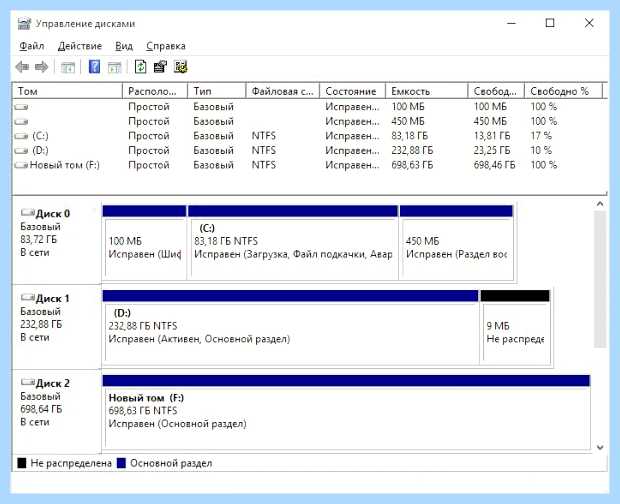Click the drive icon next to Новый том (F:)

[21, 165]
